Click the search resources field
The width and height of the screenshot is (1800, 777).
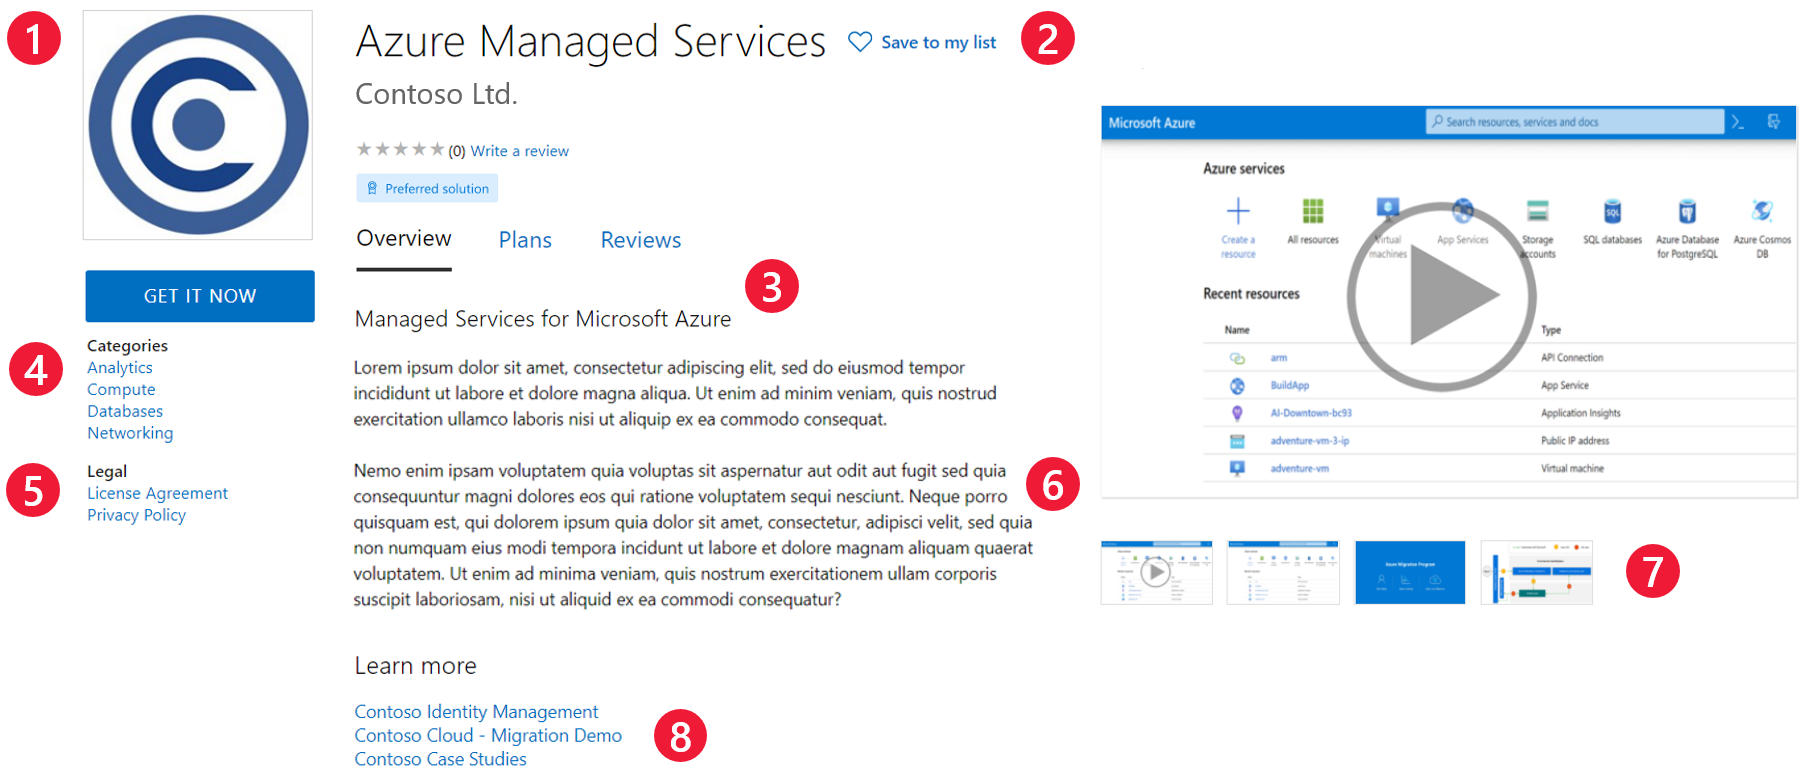click(x=1574, y=122)
